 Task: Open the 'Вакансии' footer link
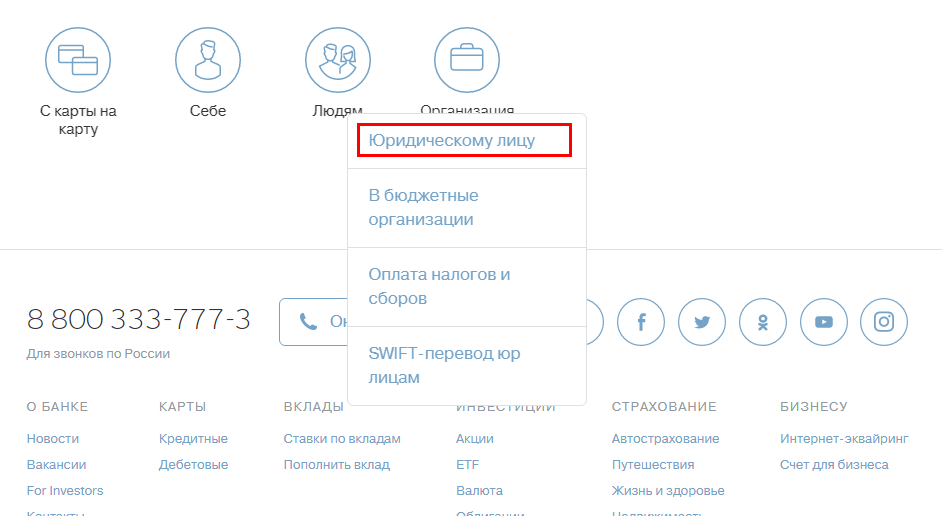coord(56,464)
